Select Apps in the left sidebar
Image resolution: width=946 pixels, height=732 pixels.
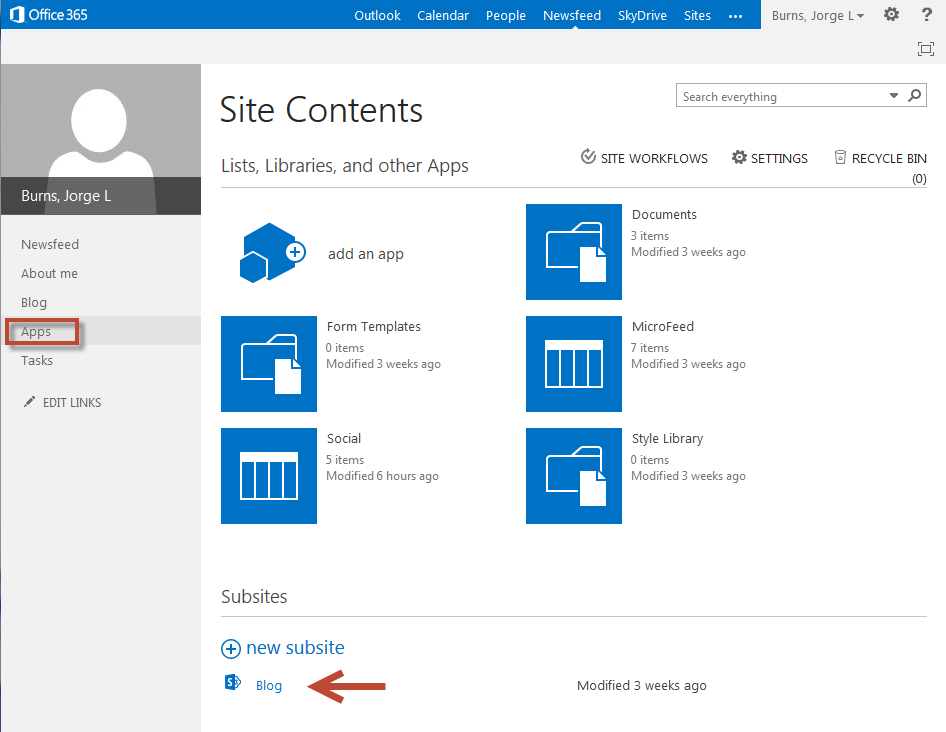coord(36,332)
